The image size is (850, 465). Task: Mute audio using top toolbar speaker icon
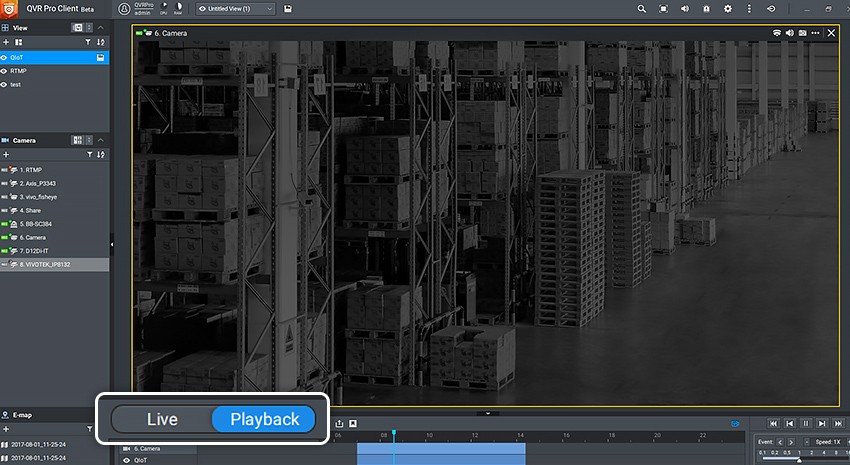click(684, 9)
